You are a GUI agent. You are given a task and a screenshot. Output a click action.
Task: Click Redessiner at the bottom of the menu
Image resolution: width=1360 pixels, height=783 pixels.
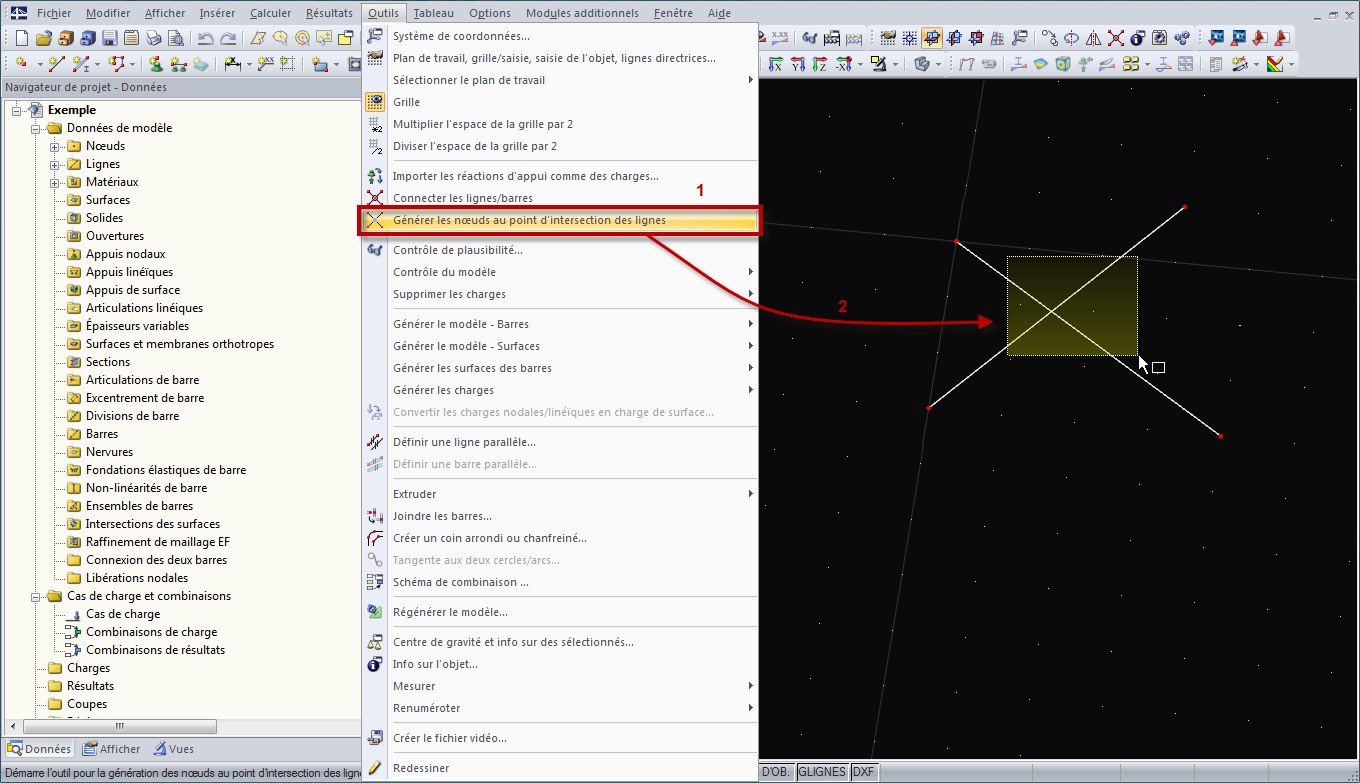point(560,768)
